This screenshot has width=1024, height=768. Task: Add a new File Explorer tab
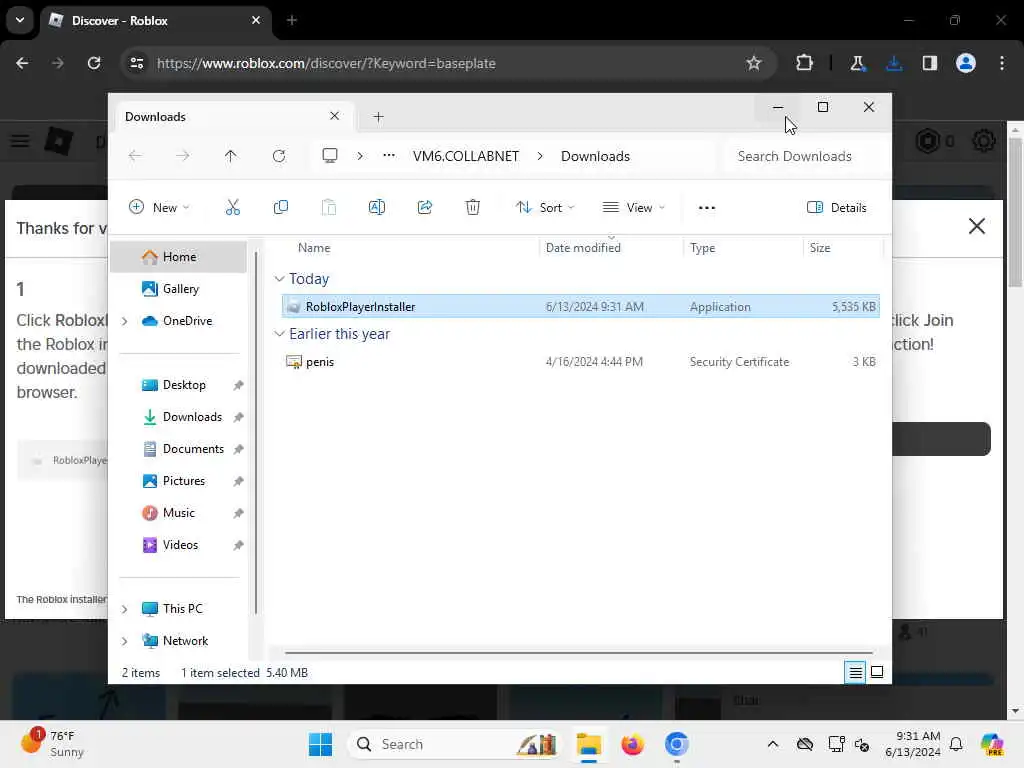click(x=378, y=117)
